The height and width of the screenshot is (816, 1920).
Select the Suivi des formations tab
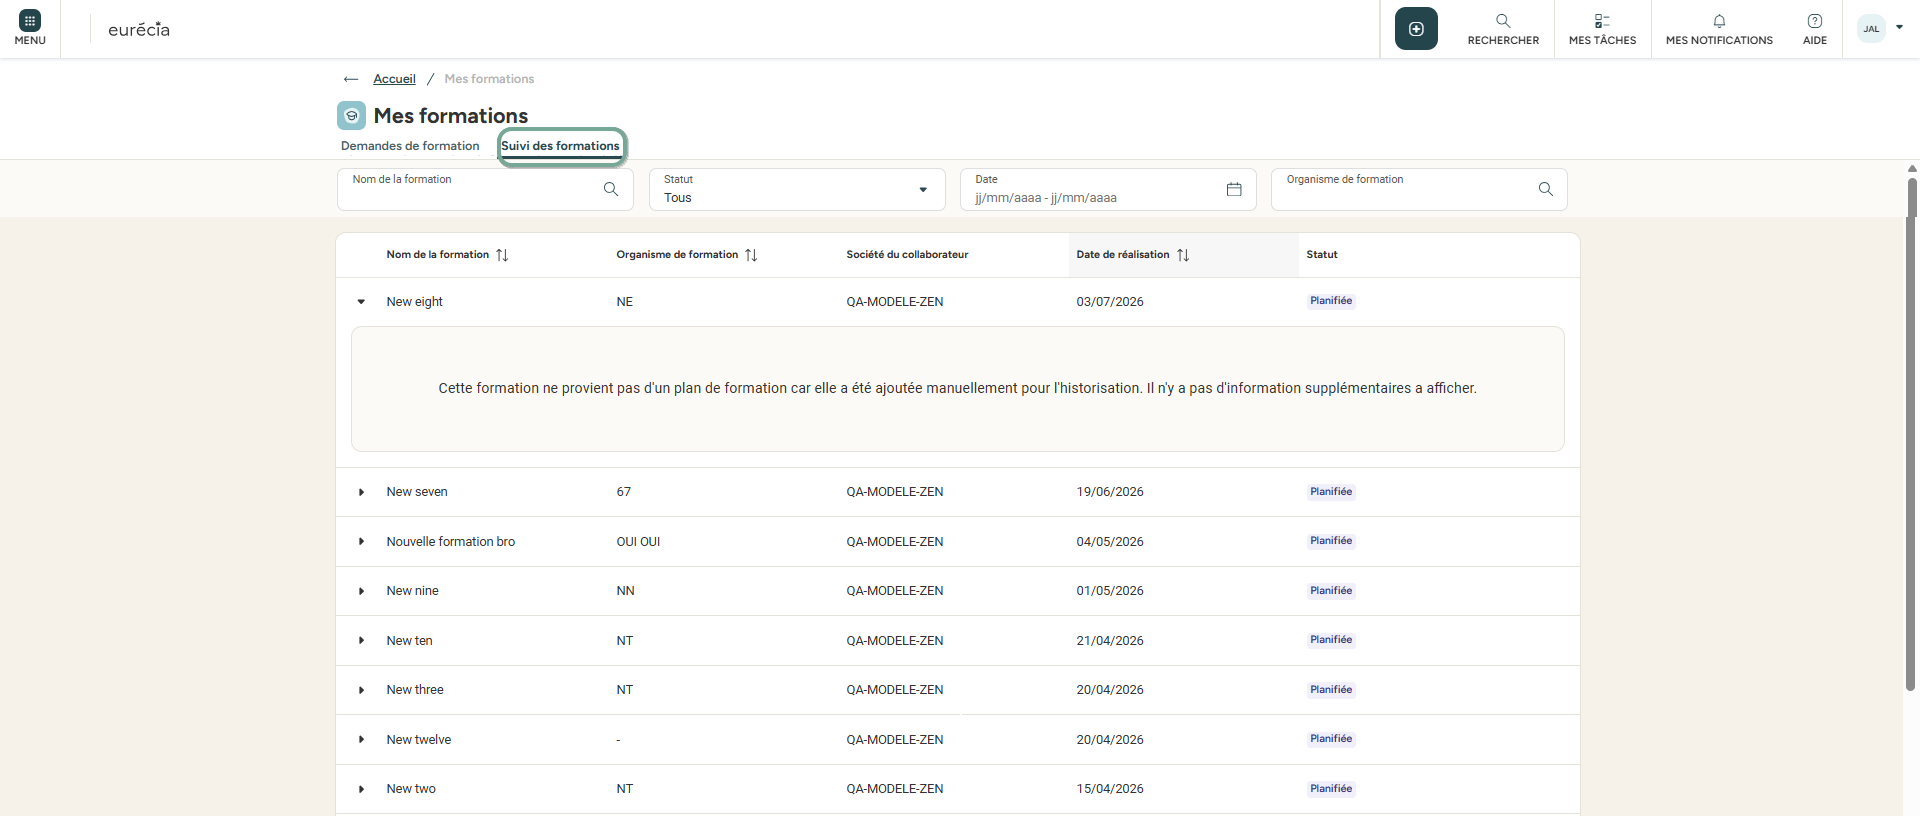point(560,146)
